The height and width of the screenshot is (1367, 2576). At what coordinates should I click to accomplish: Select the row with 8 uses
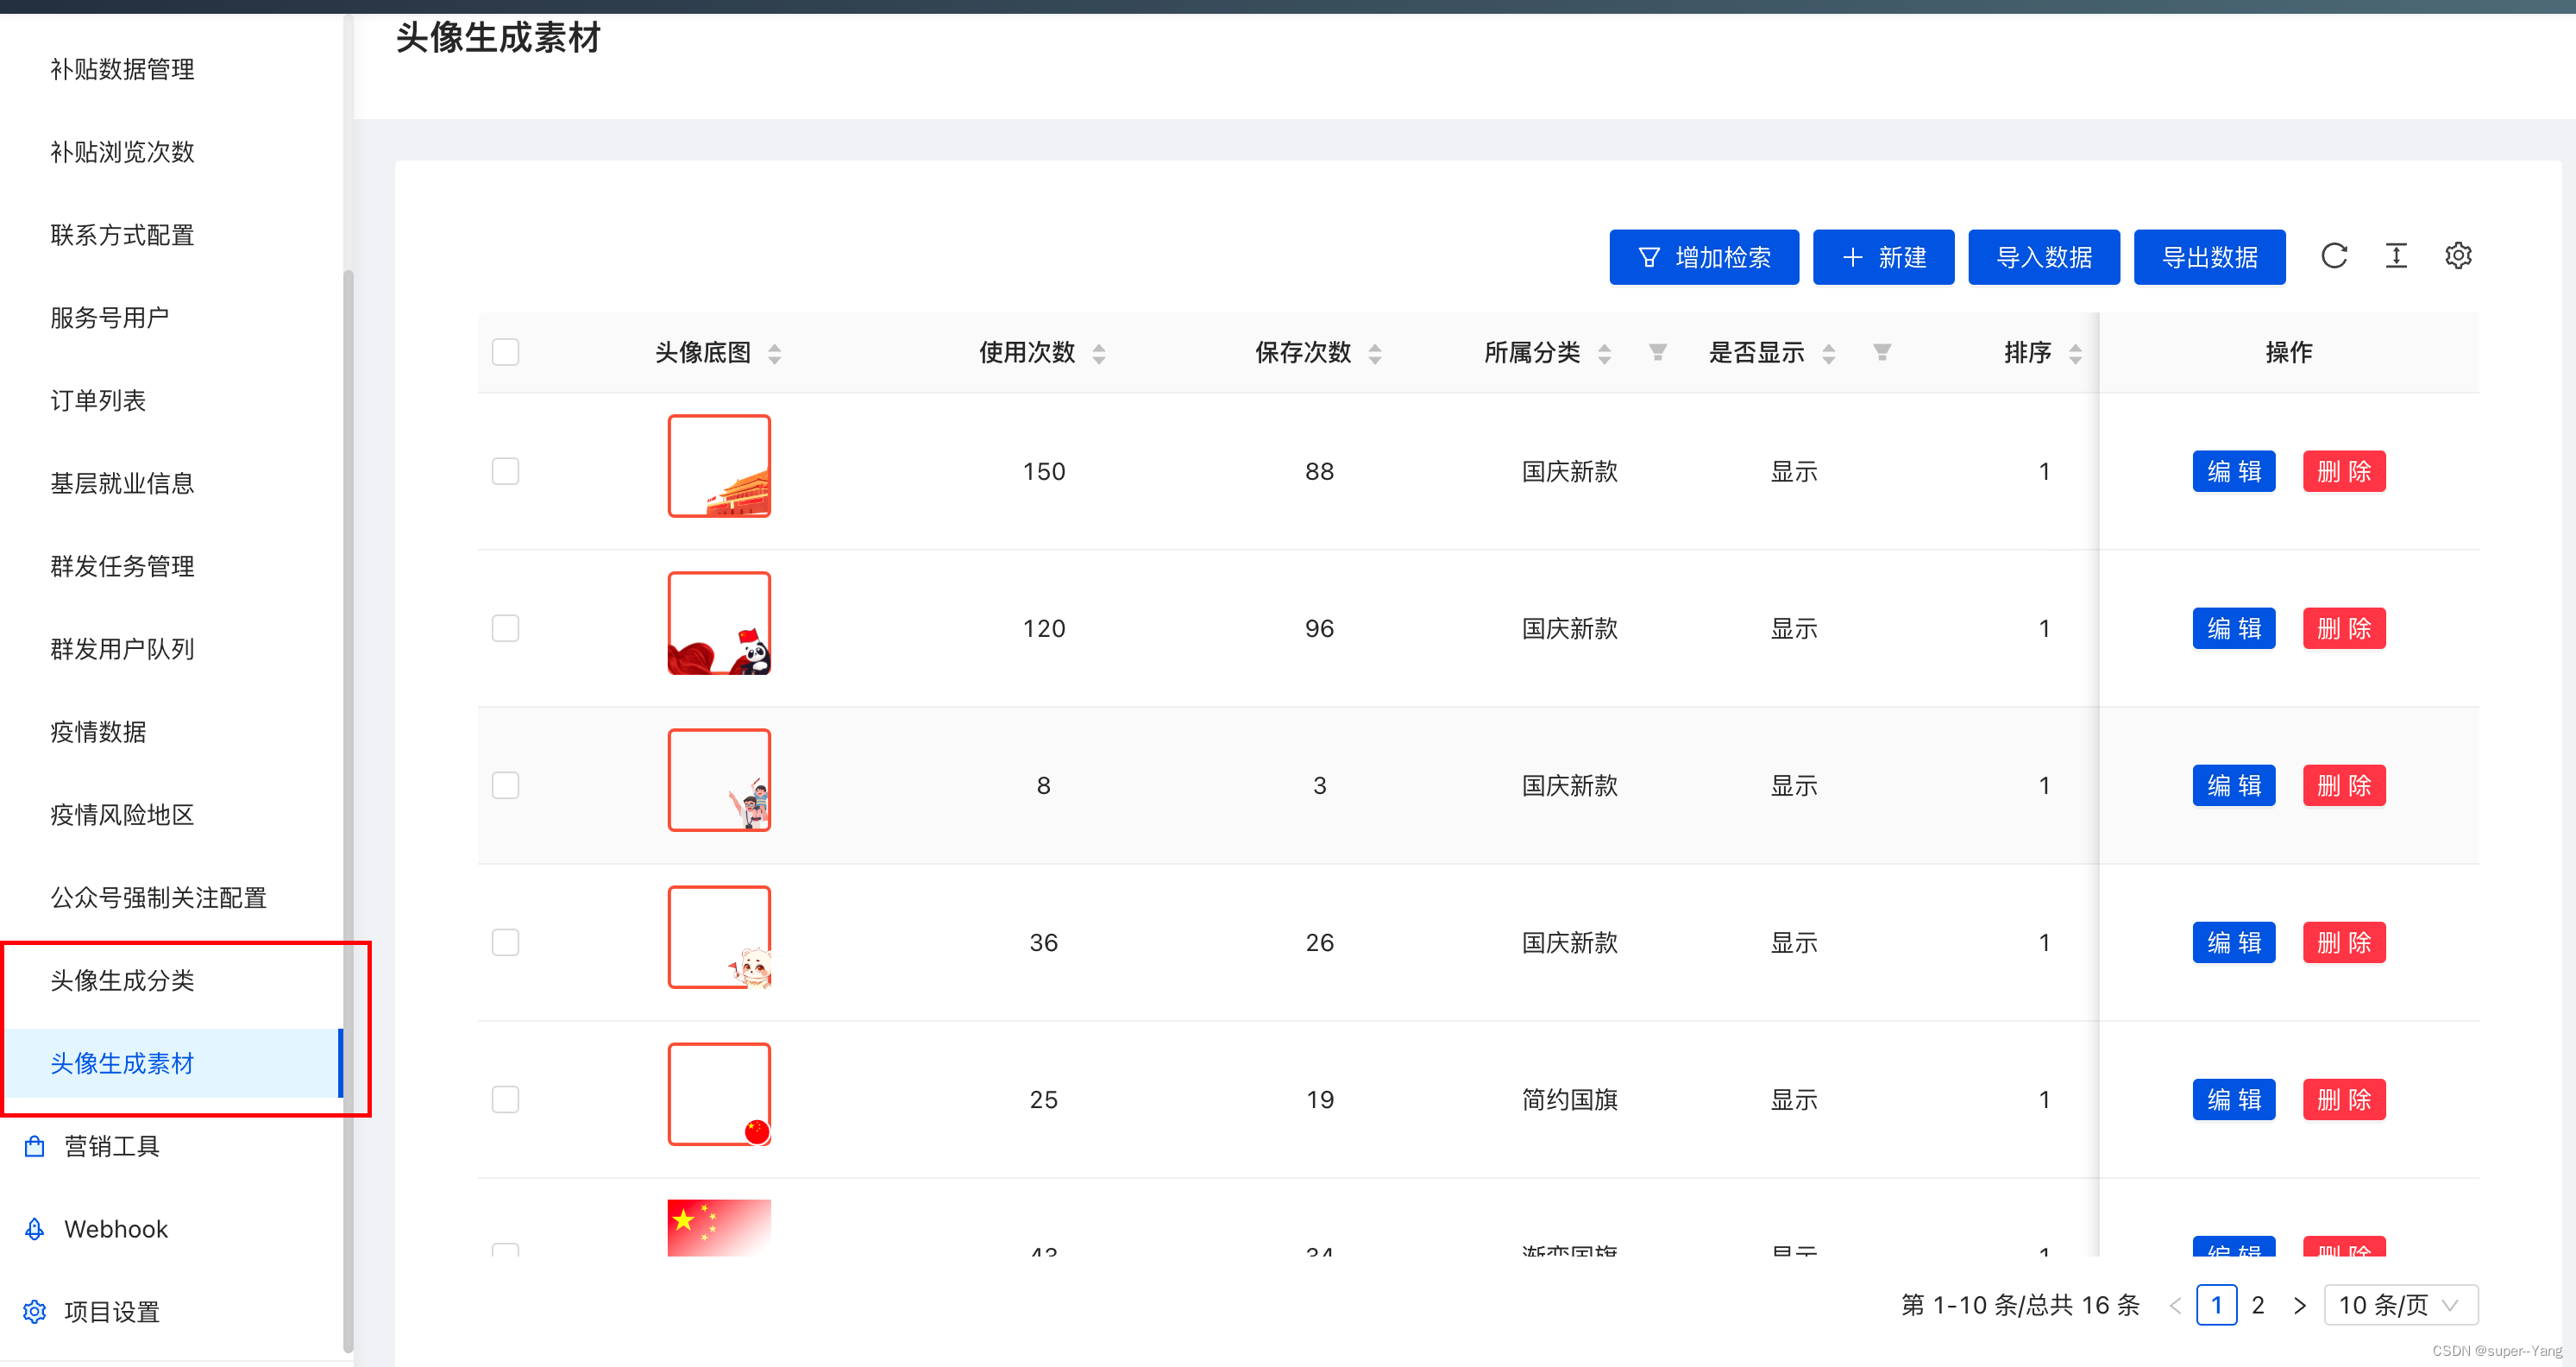[505, 785]
